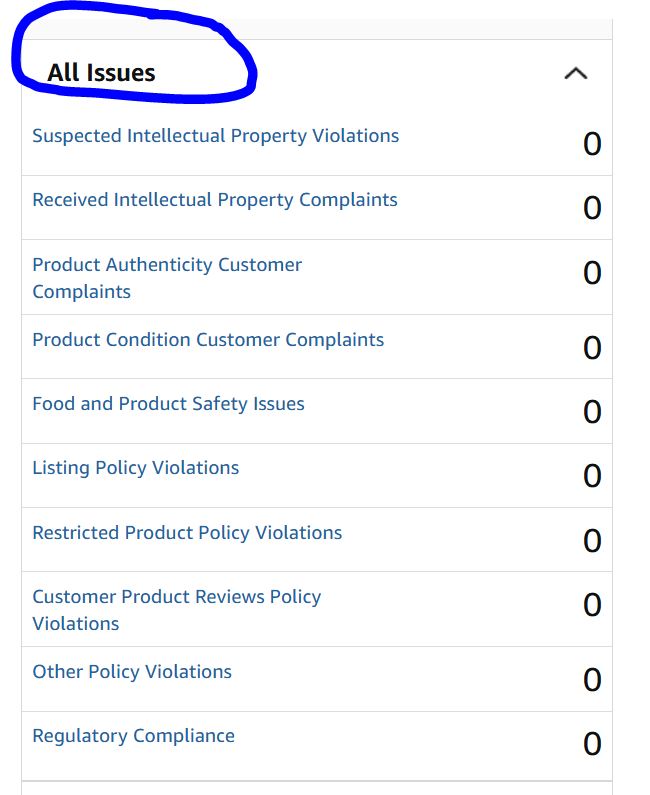Click the Product Authenticity Complaints count
The image size is (650, 795).
point(592,272)
